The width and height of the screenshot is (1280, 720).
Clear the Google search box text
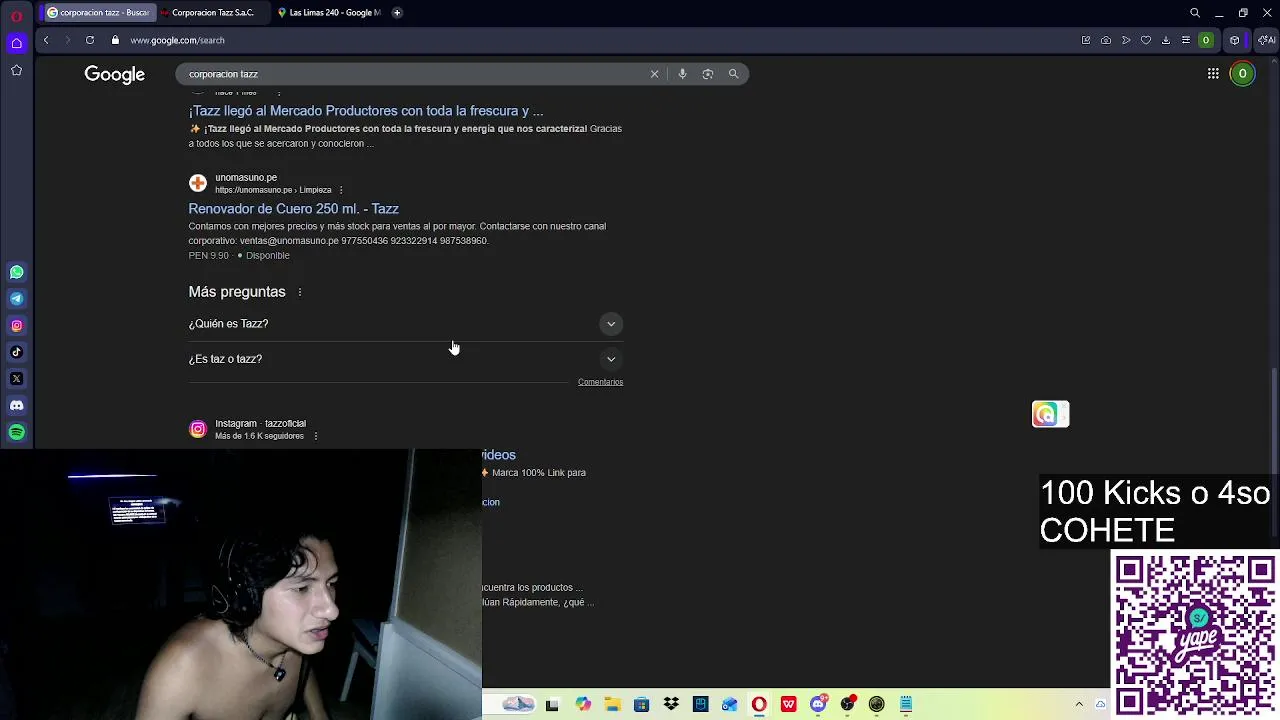655,74
